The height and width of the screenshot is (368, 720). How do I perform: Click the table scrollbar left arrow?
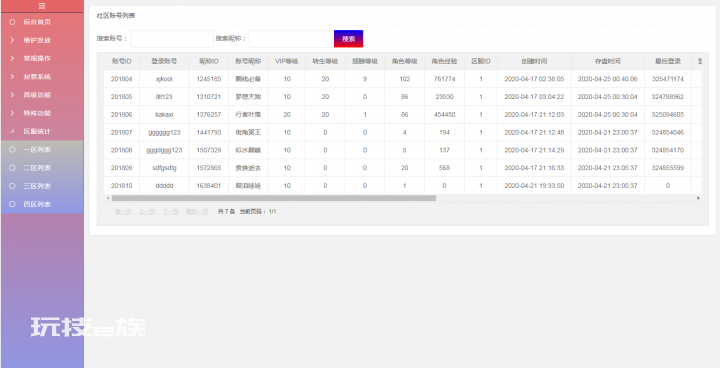(108, 198)
